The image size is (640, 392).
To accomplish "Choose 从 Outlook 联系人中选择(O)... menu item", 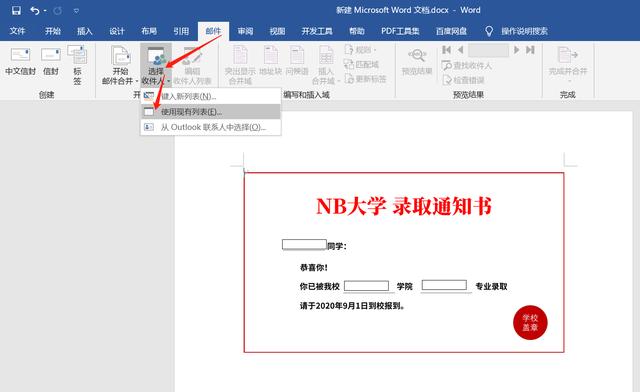I will pyautogui.click(x=211, y=127).
